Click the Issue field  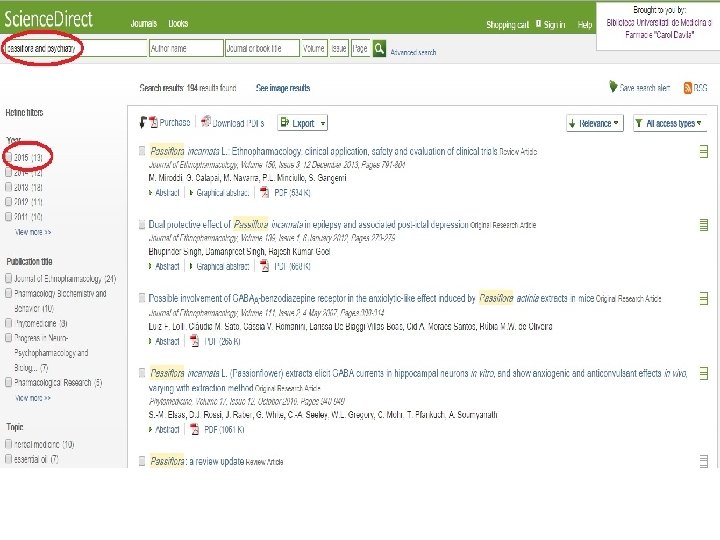coord(339,48)
